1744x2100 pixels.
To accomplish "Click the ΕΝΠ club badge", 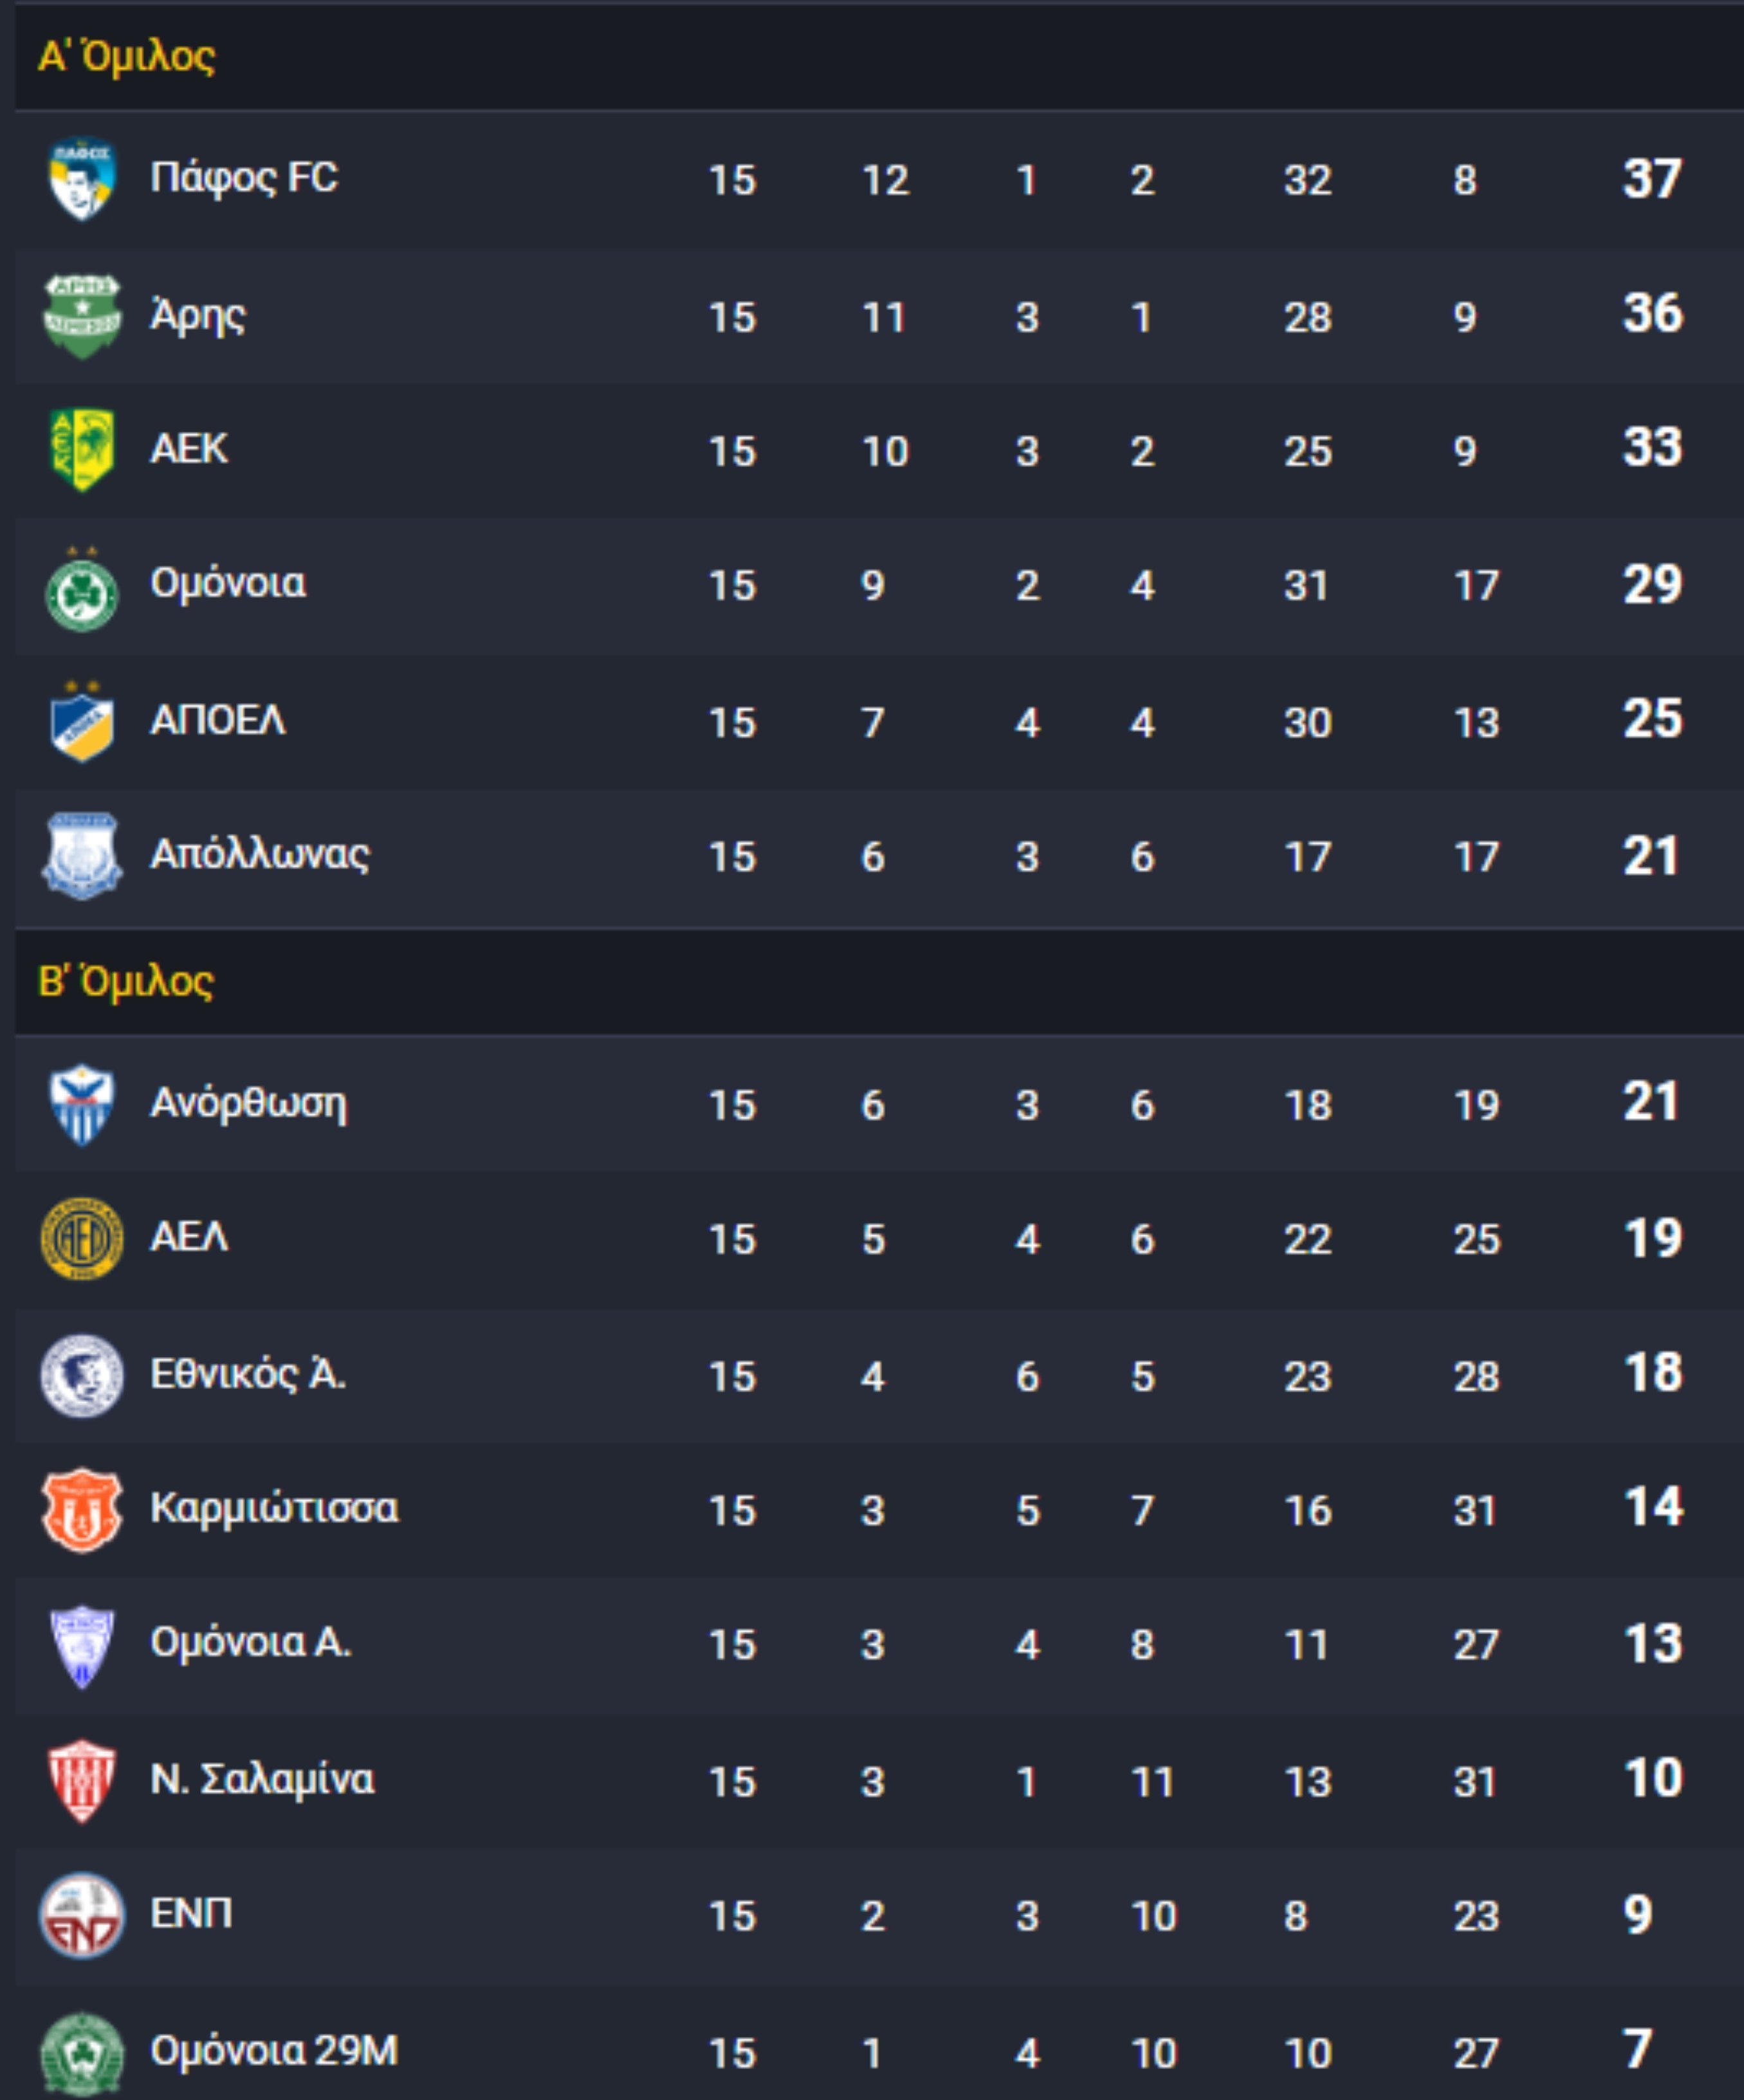I will tap(82, 1915).
